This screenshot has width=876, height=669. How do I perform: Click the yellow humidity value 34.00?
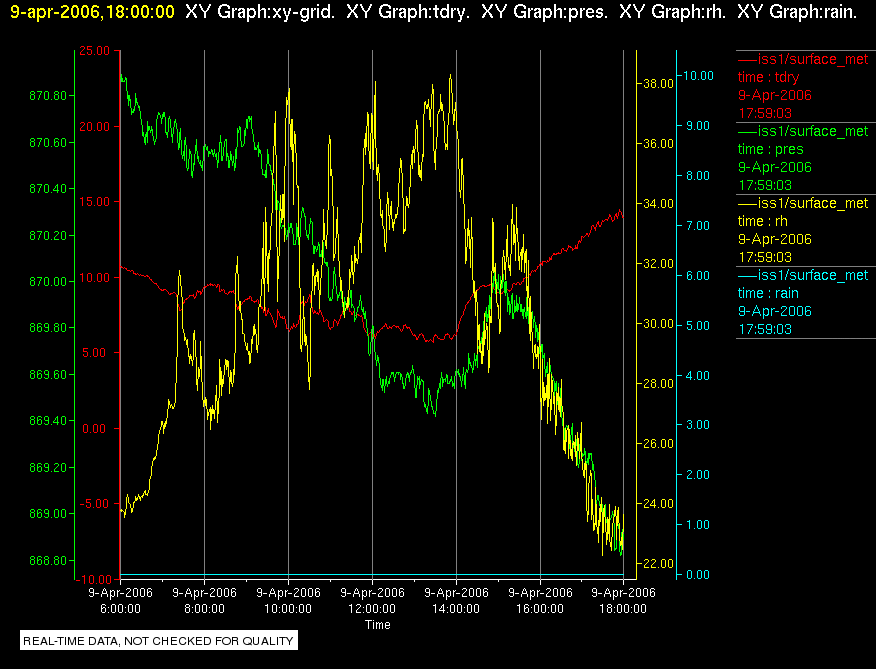(x=659, y=203)
